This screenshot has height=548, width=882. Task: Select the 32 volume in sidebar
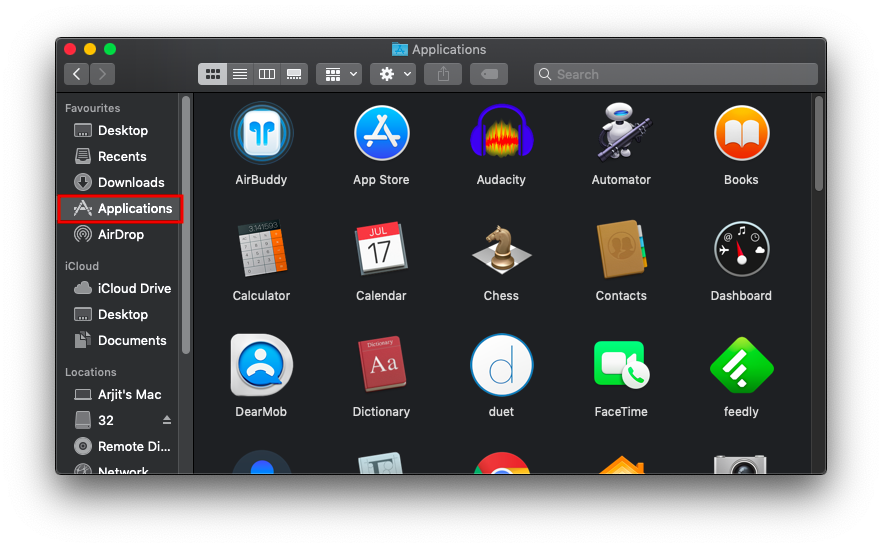(x=119, y=421)
